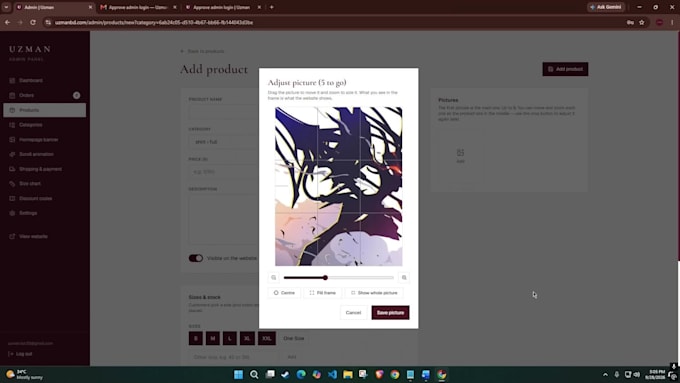This screenshot has height=383, width=680.
Task: Click Show whole picture button
Action: click(x=374, y=293)
